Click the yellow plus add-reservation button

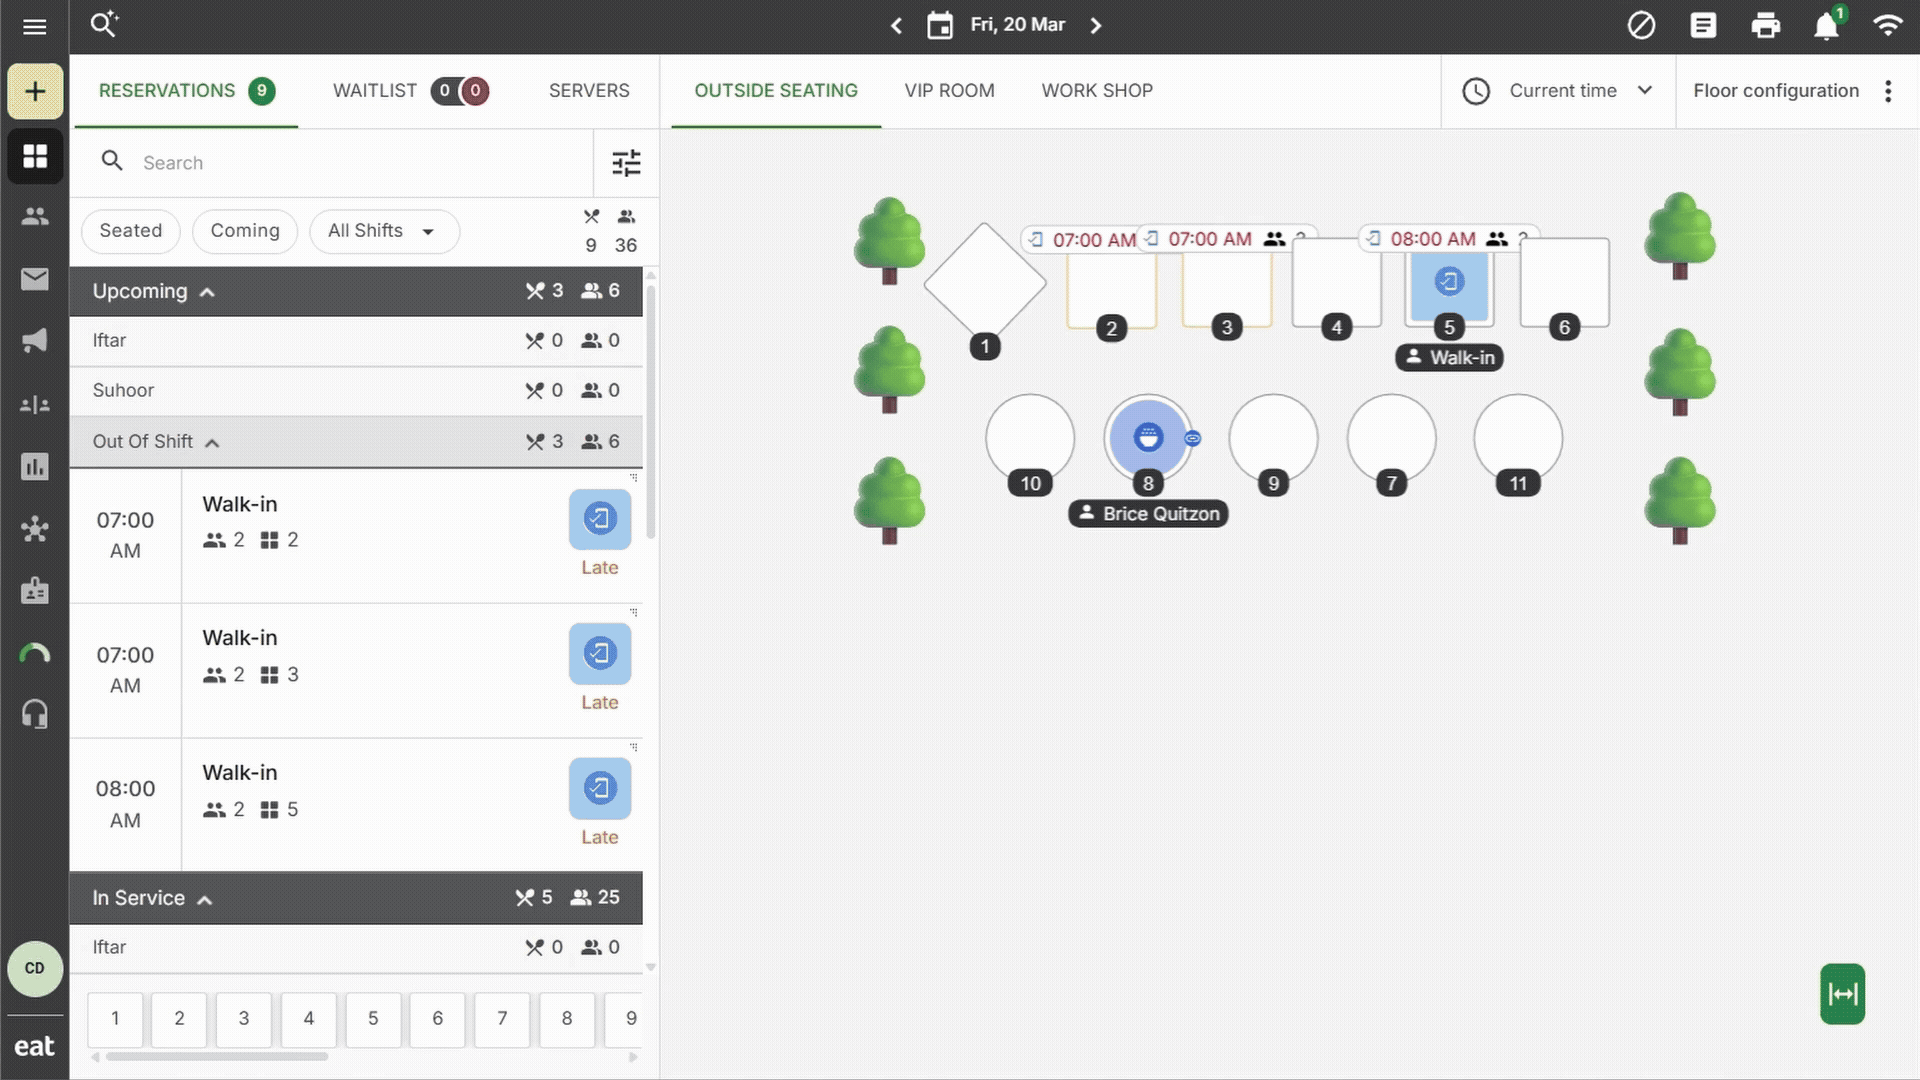coord(35,91)
